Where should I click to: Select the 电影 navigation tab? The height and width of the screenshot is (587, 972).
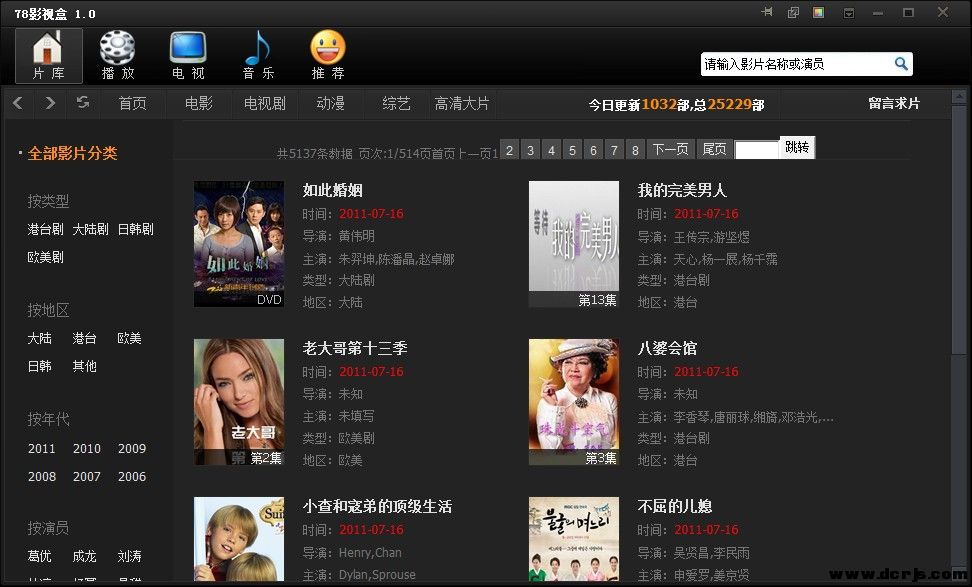pyautogui.click(x=199, y=104)
